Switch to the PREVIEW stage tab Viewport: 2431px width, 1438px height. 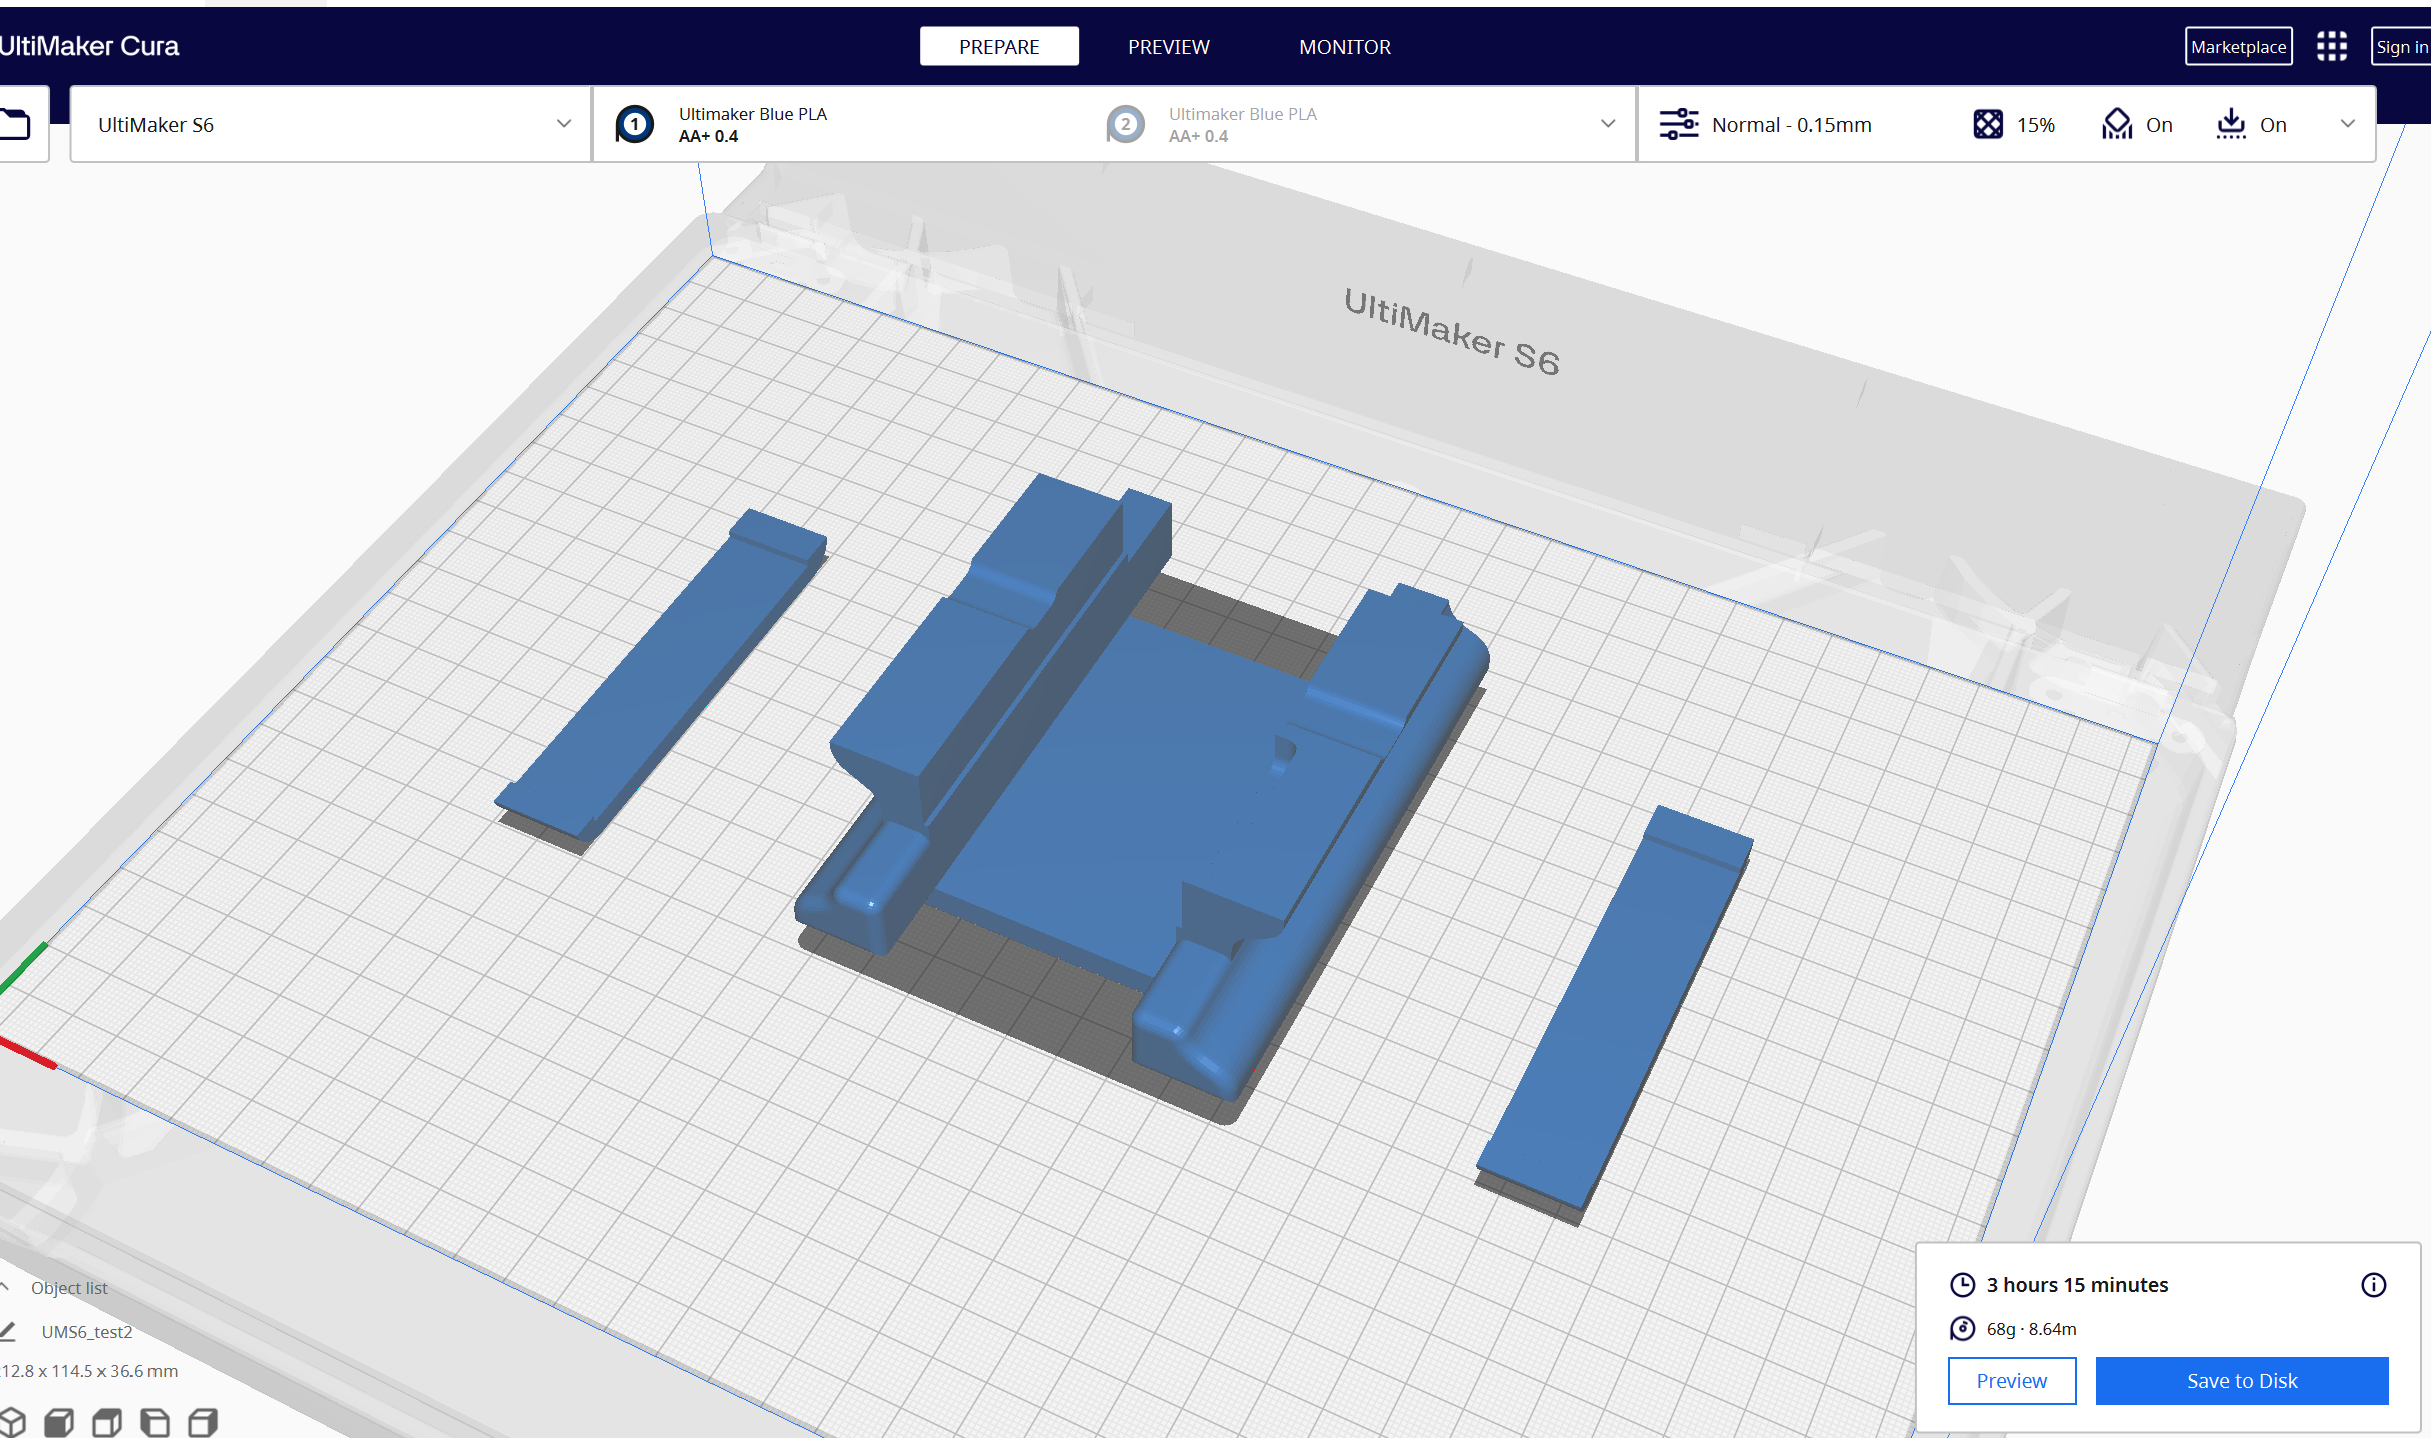pos(1168,46)
